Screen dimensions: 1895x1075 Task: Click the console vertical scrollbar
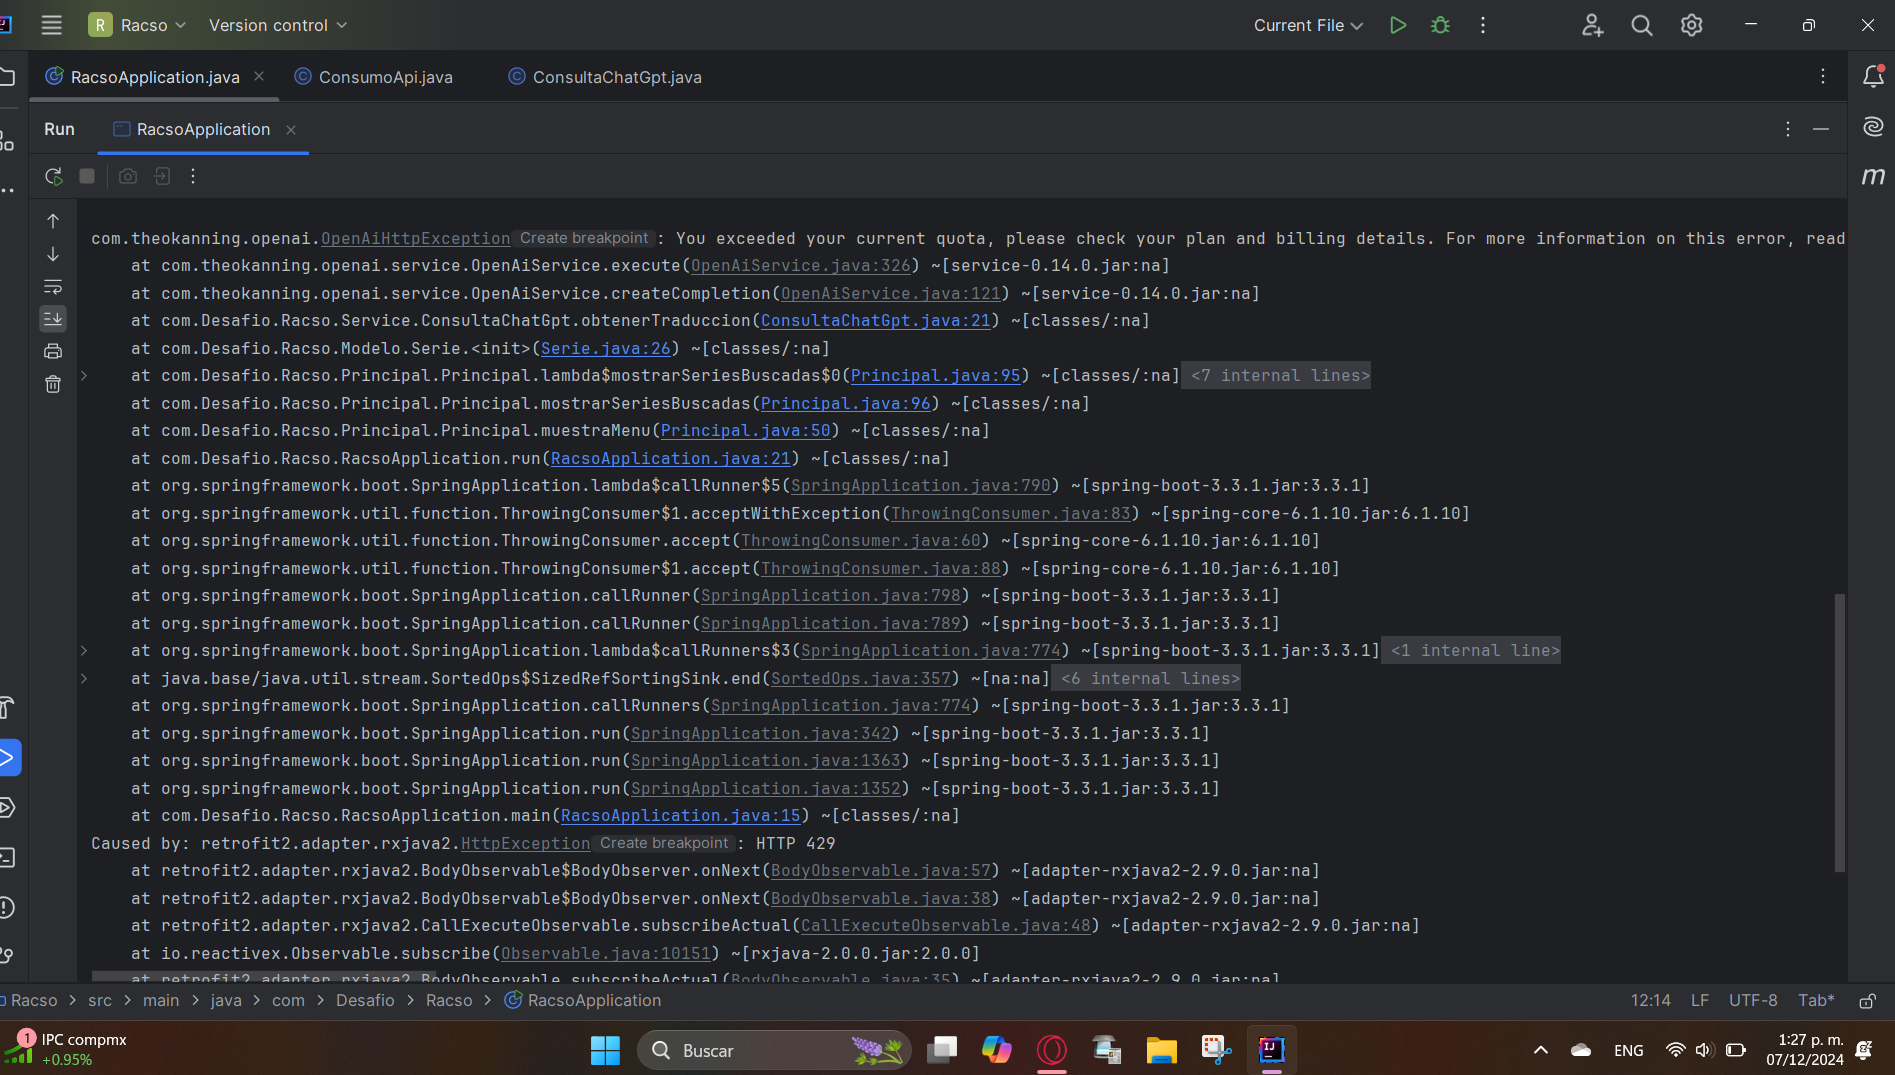click(x=1839, y=732)
